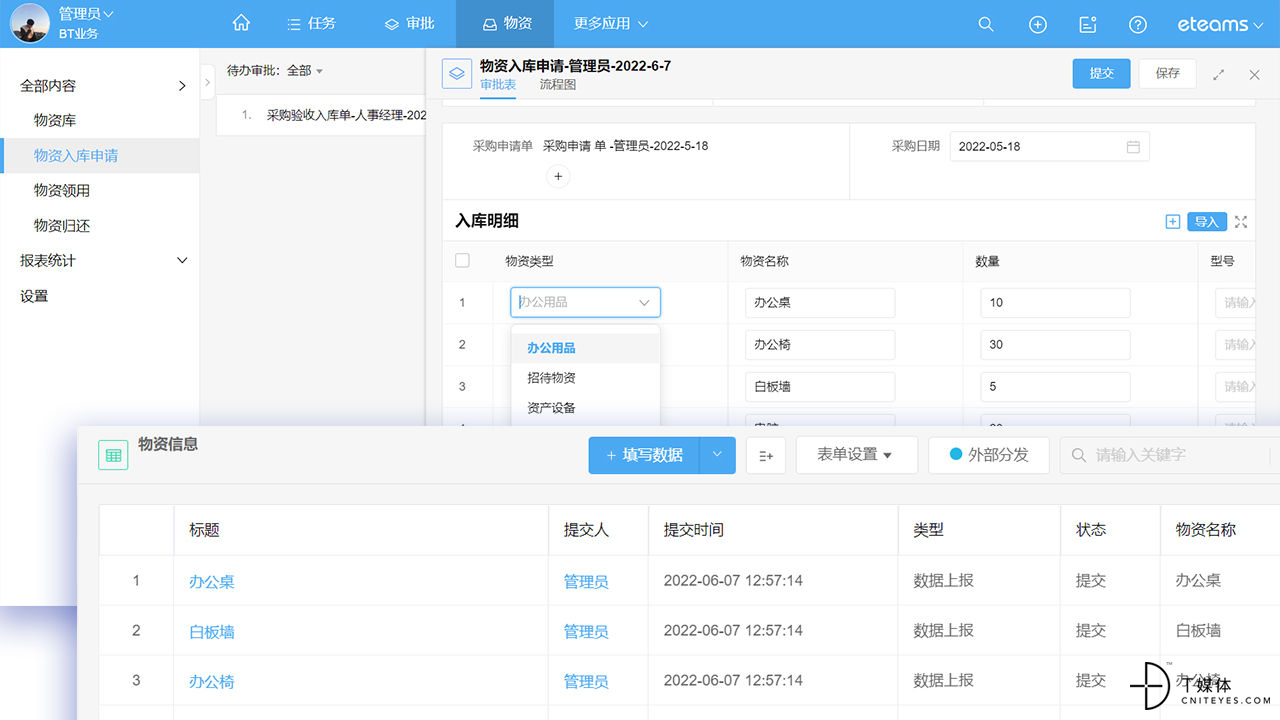Open 物资领用 in the sidebar

[x=62, y=190]
